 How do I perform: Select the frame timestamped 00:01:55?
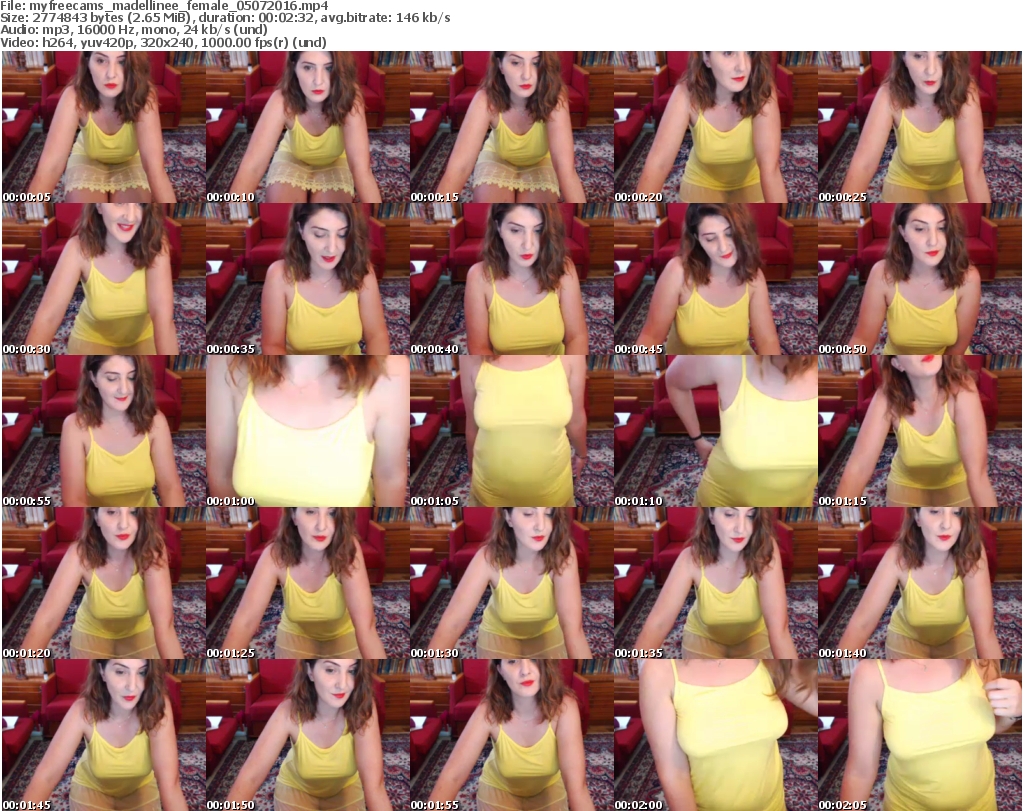click(512, 735)
